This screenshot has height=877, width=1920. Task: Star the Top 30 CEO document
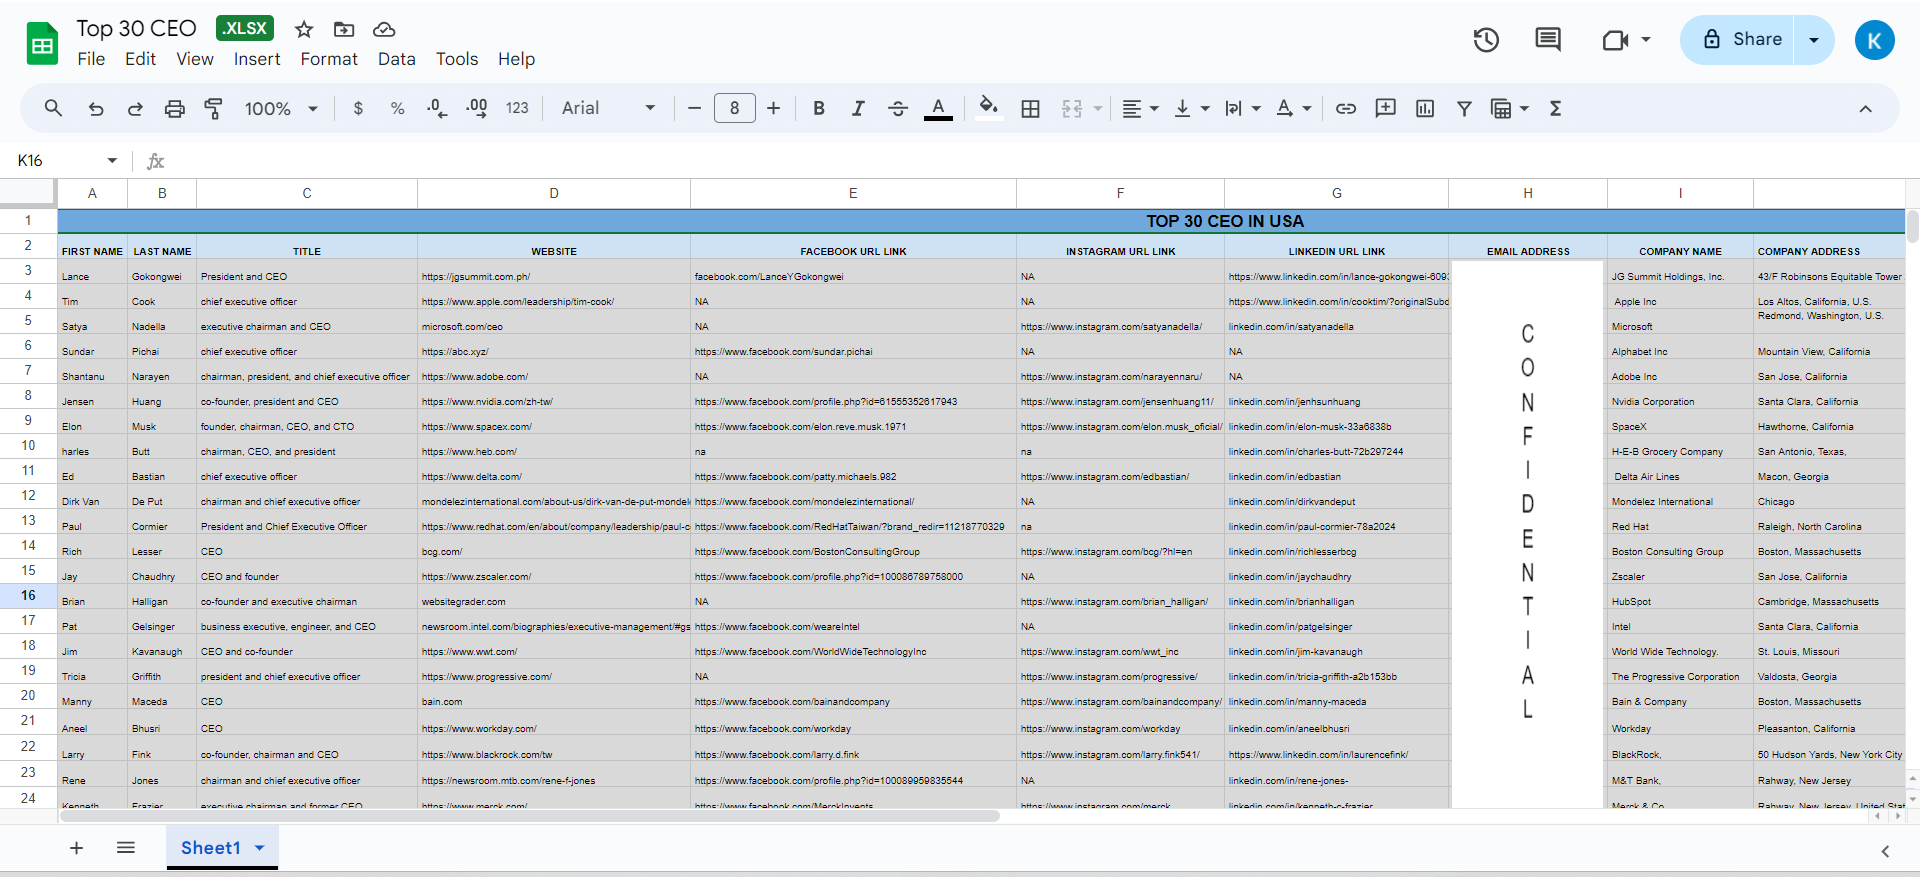coord(304,29)
